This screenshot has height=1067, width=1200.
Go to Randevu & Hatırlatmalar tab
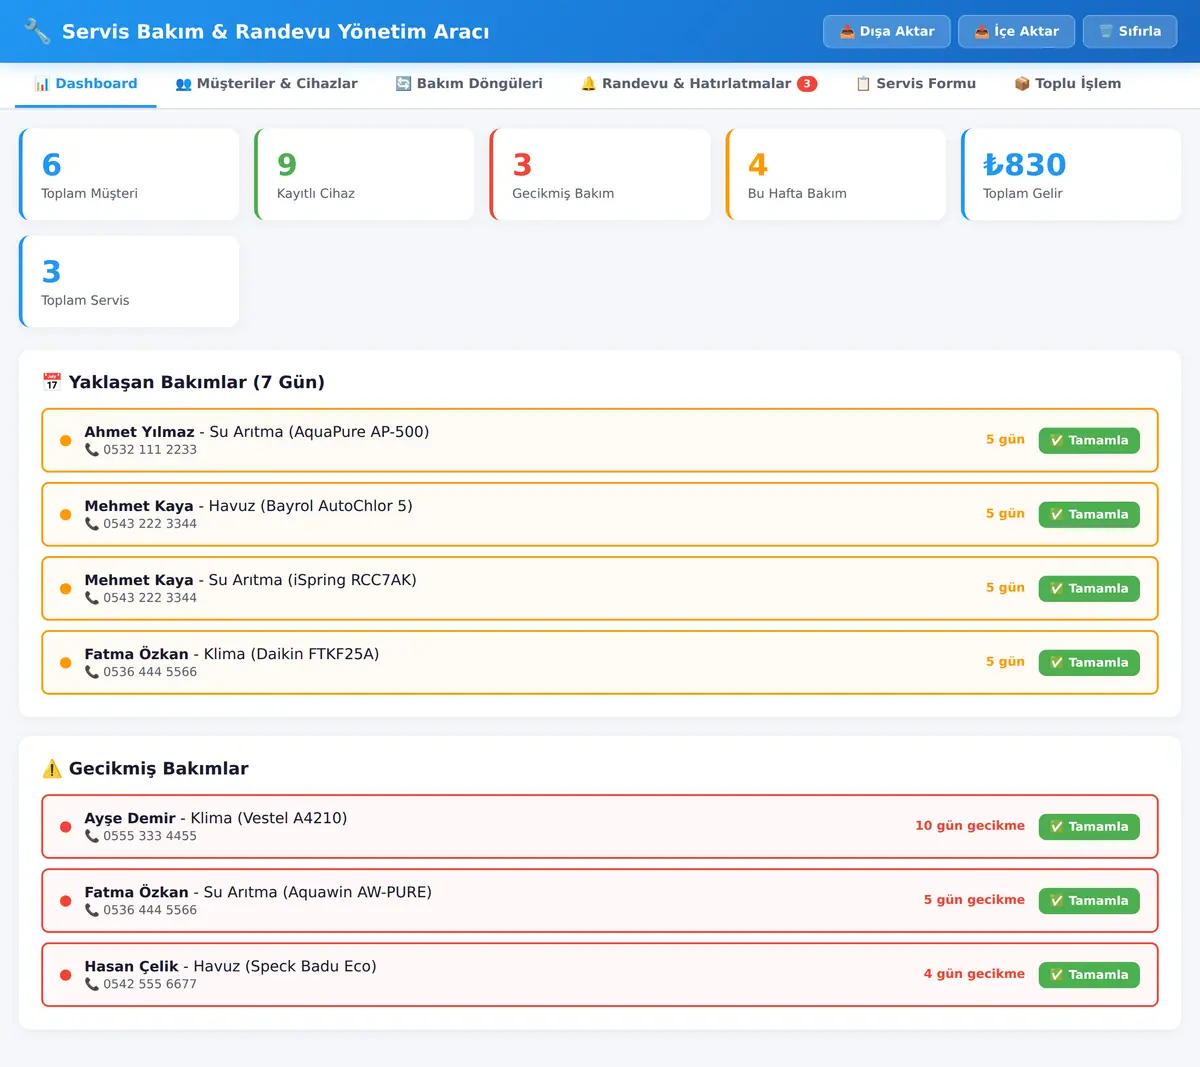[x=699, y=84]
